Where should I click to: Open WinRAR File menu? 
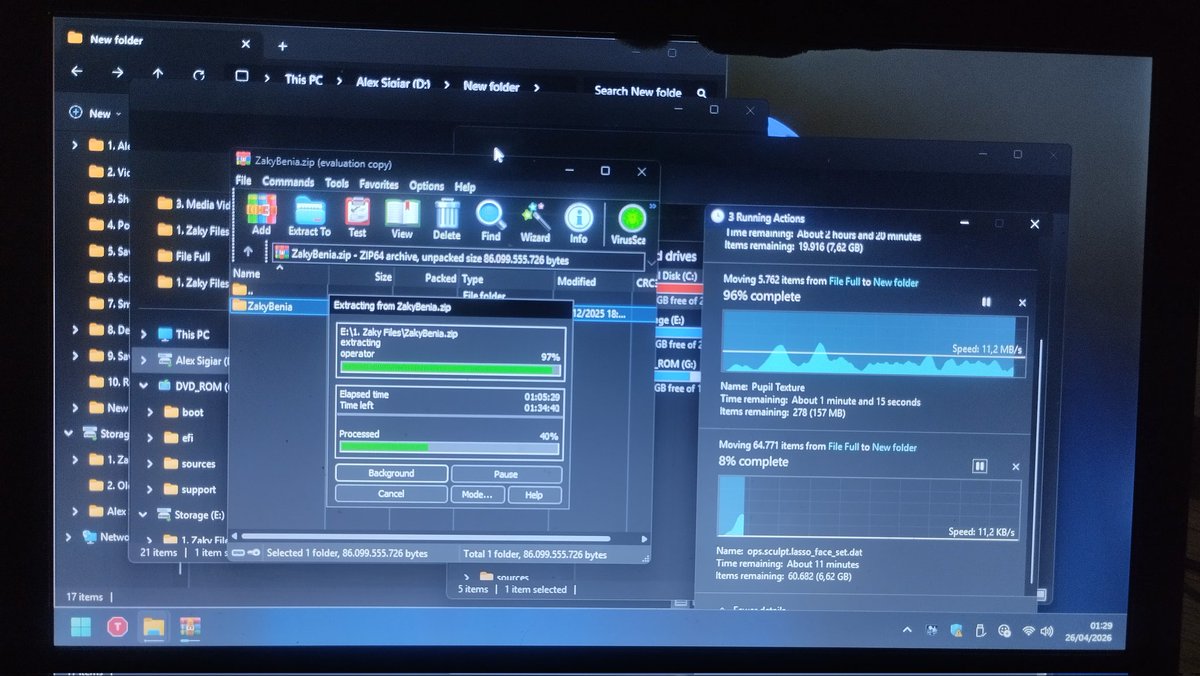[243, 181]
